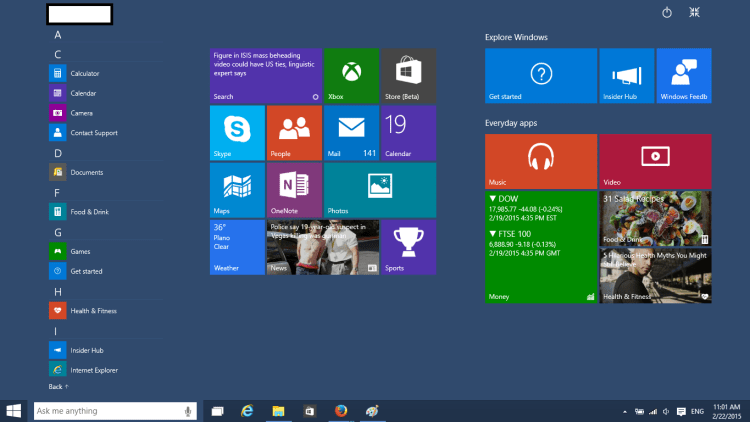Open Calendar in the app list
The width and height of the screenshot is (750, 422).
pos(105,93)
